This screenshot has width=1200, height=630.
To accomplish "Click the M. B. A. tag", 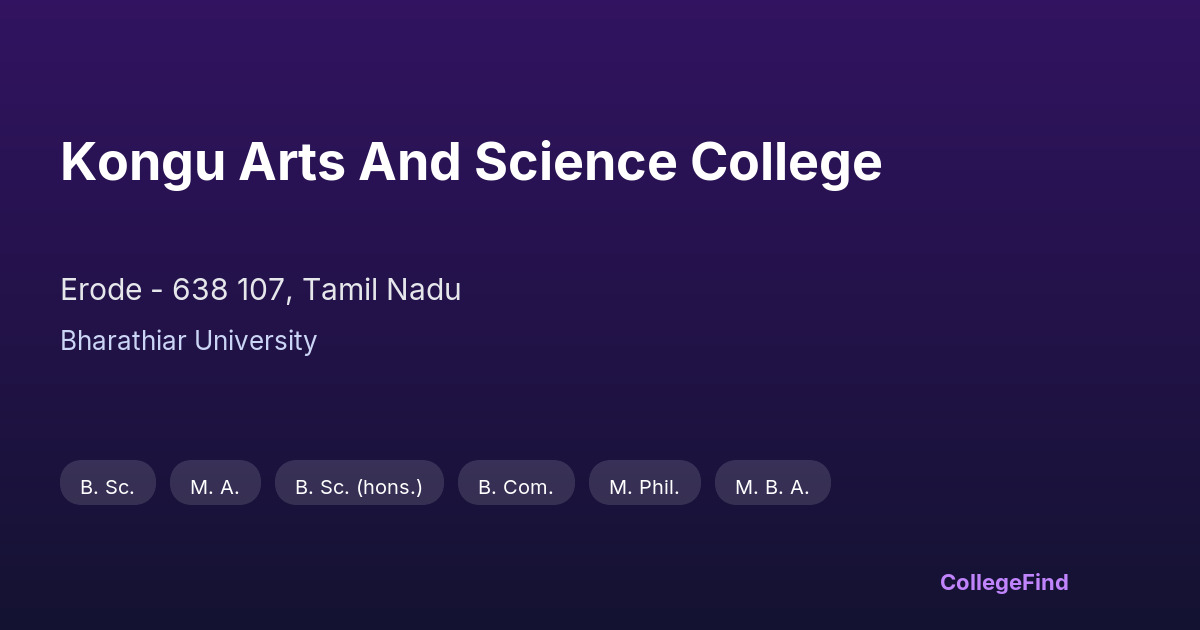I will (x=773, y=487).
